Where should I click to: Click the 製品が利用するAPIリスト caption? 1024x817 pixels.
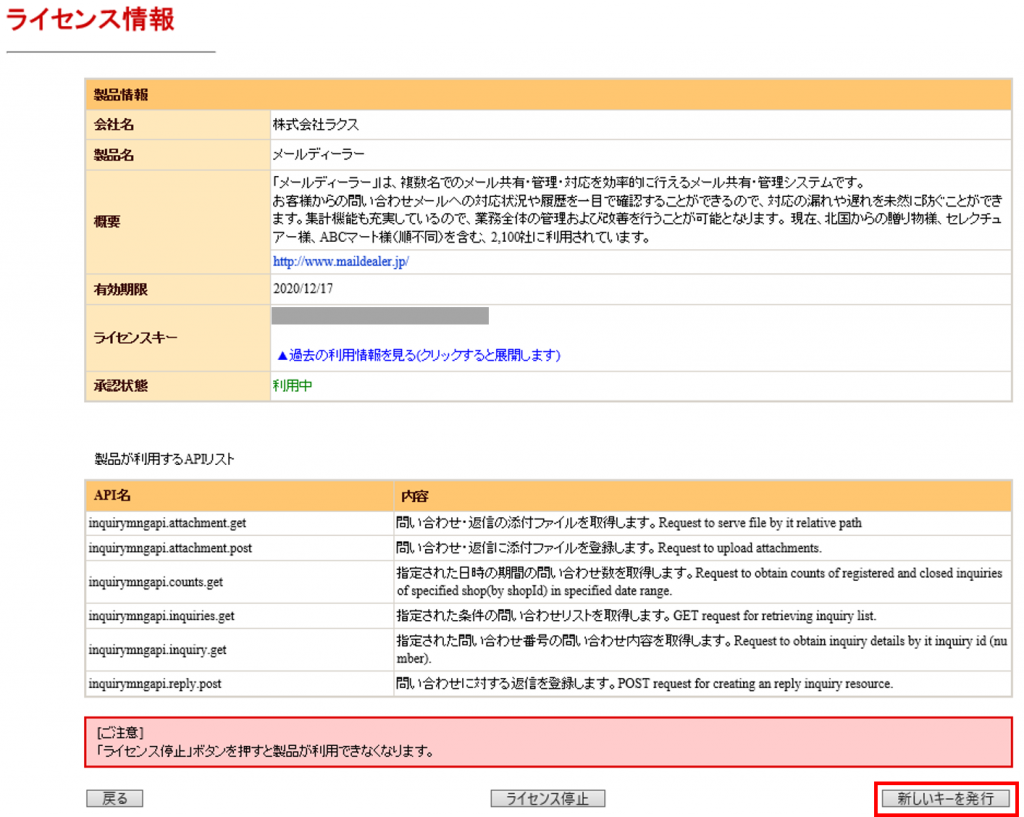tap(165, 459)
